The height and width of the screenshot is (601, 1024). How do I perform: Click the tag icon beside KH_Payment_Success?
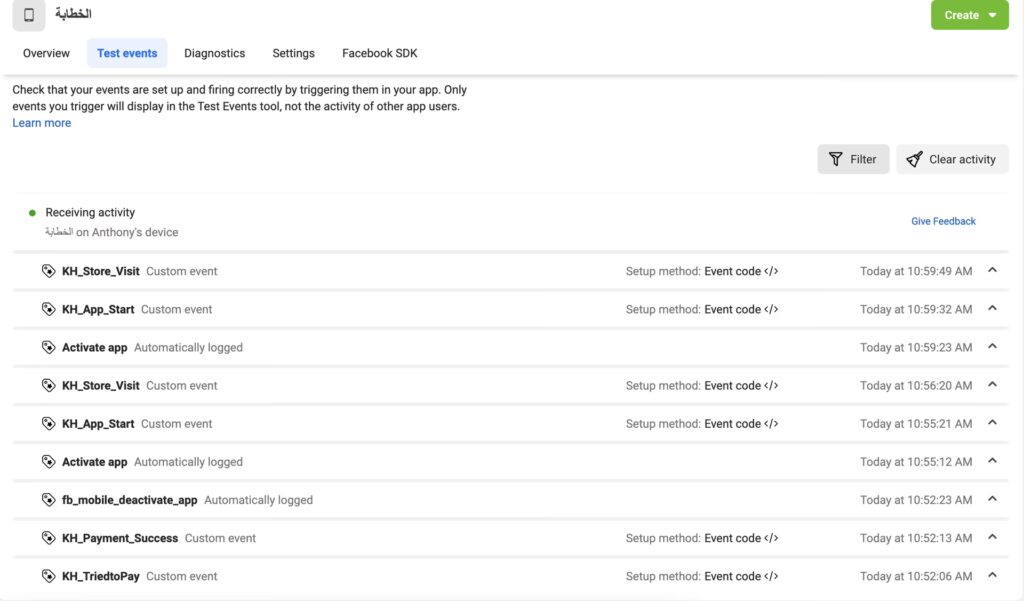(48, 538)
